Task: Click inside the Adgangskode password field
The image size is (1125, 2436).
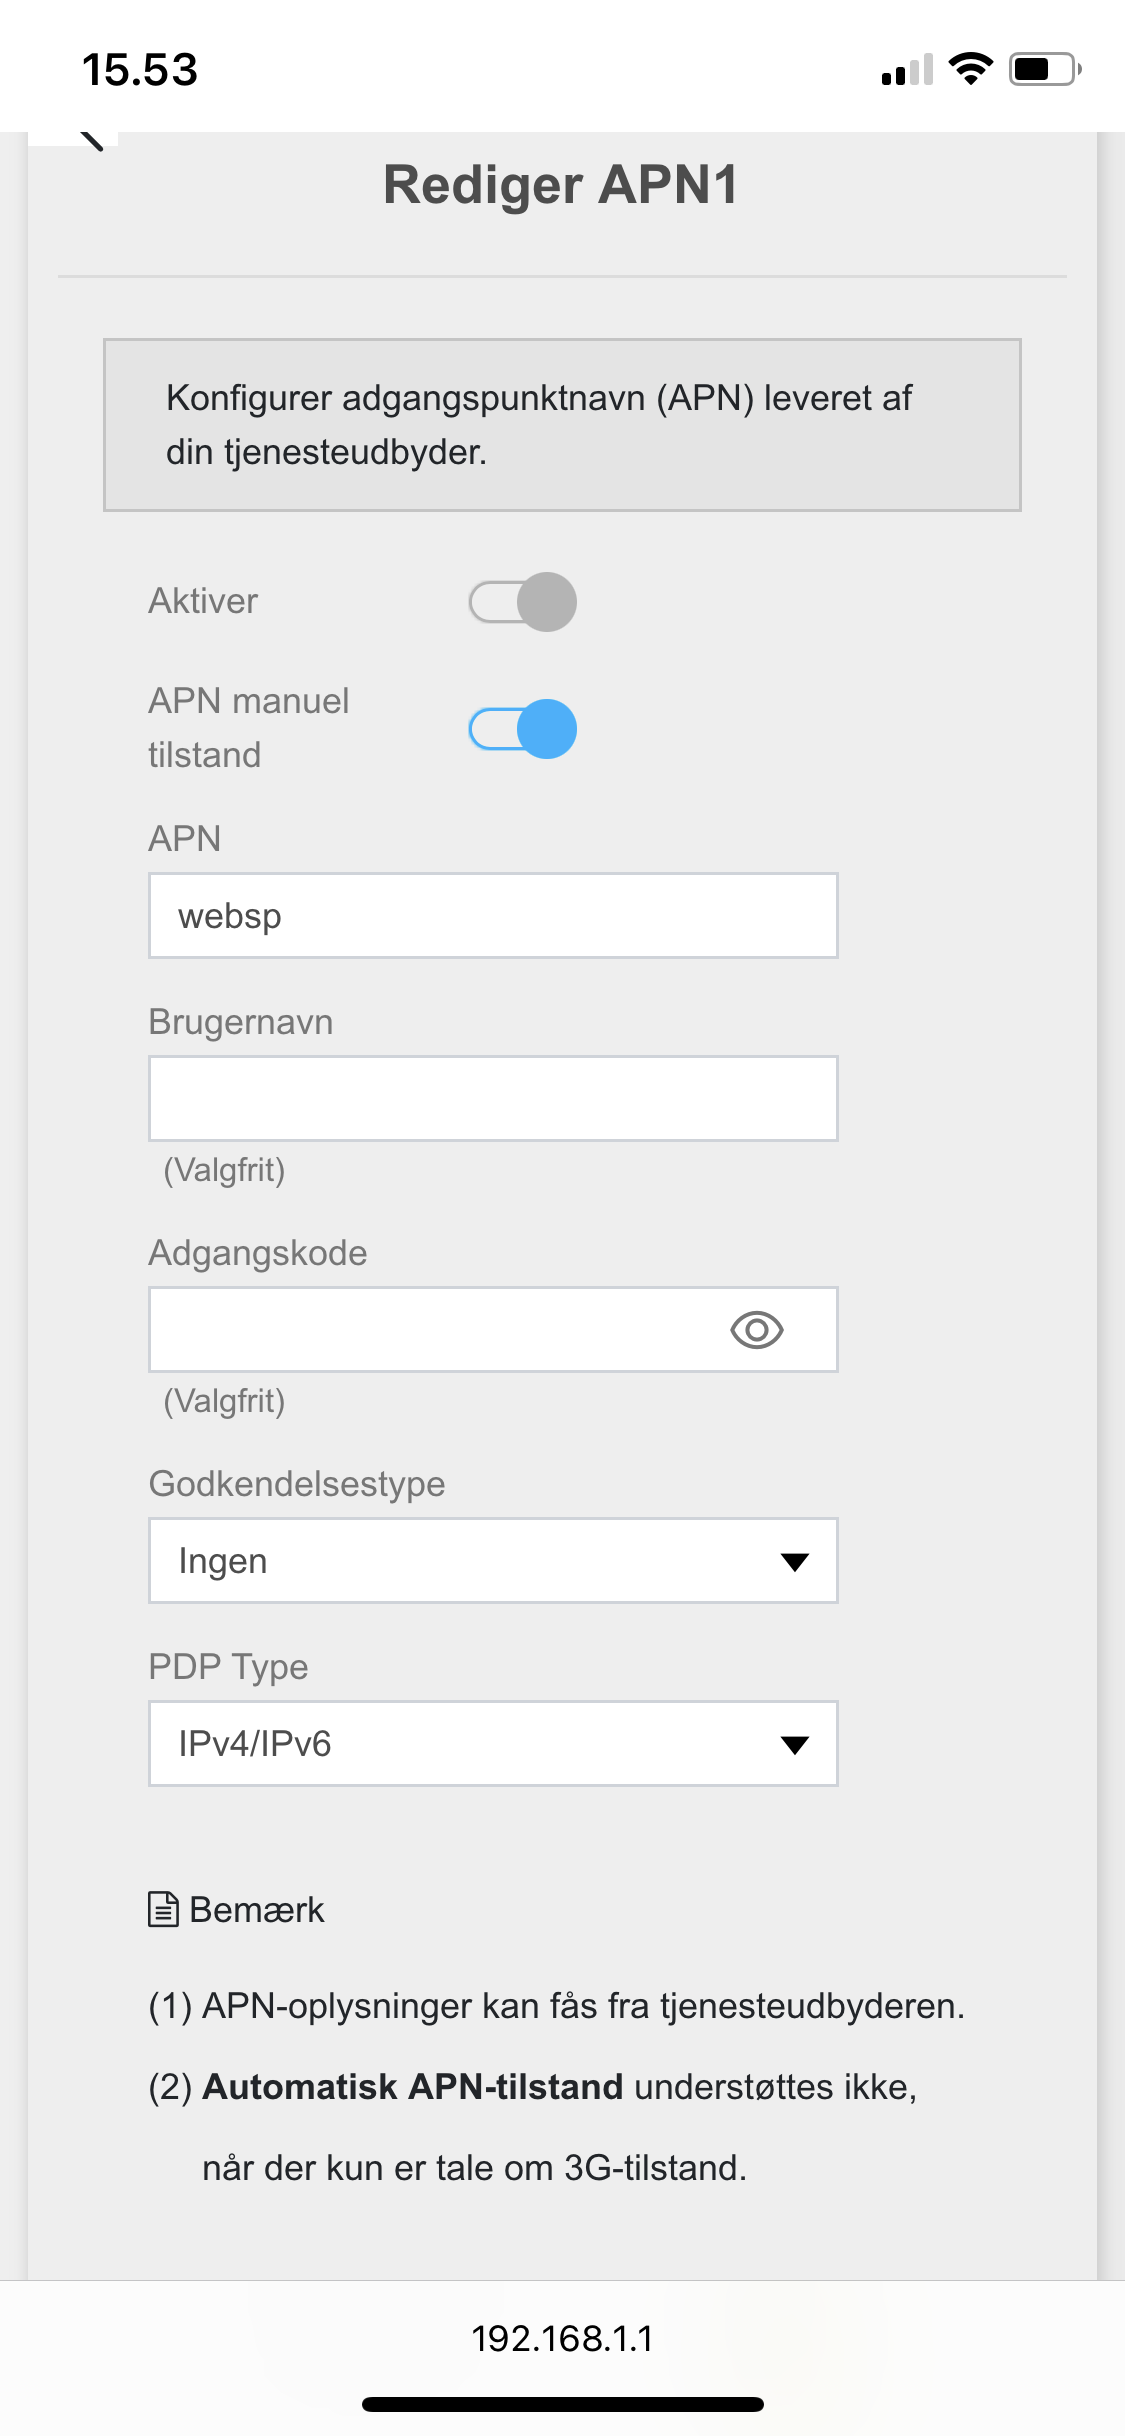Action: (x=430, y=1330)
